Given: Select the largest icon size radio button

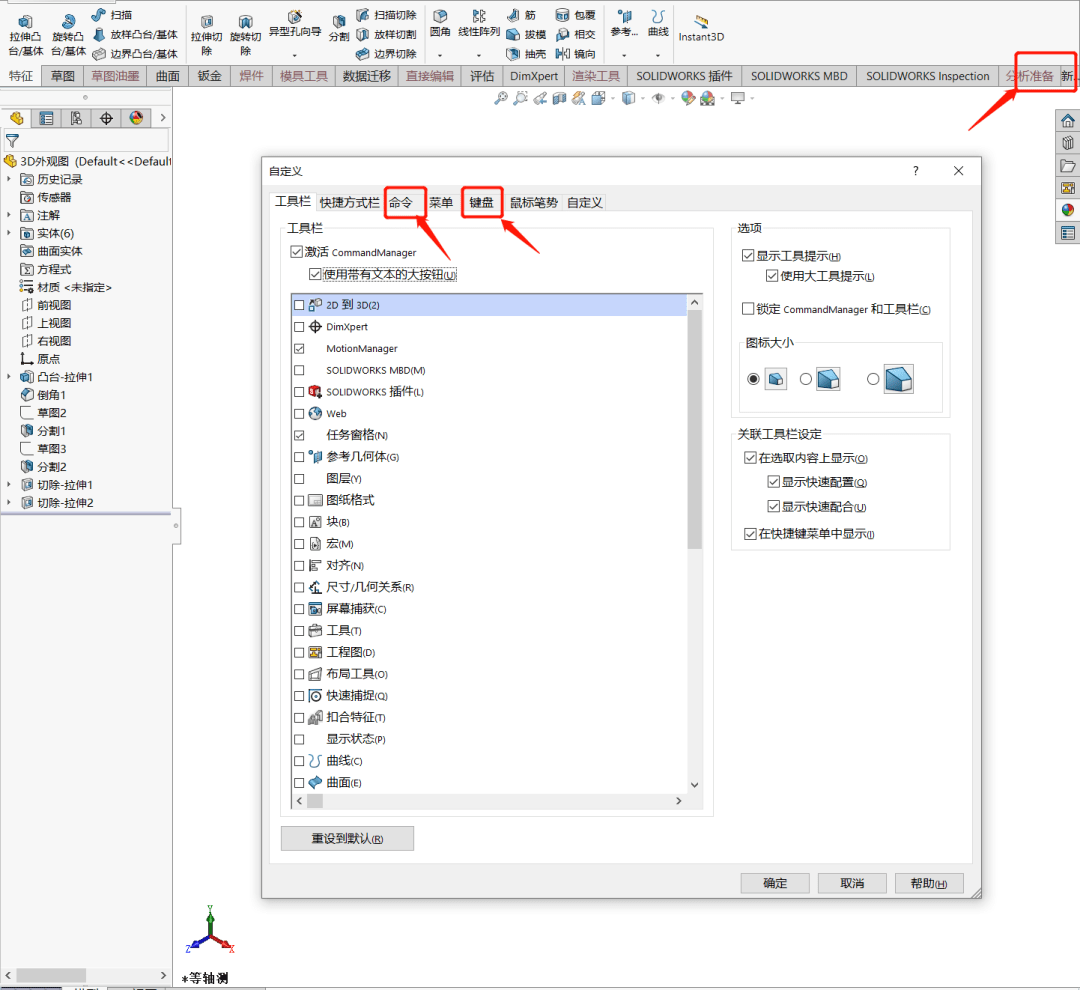Looking at the screenshot, I should point(873,379).
